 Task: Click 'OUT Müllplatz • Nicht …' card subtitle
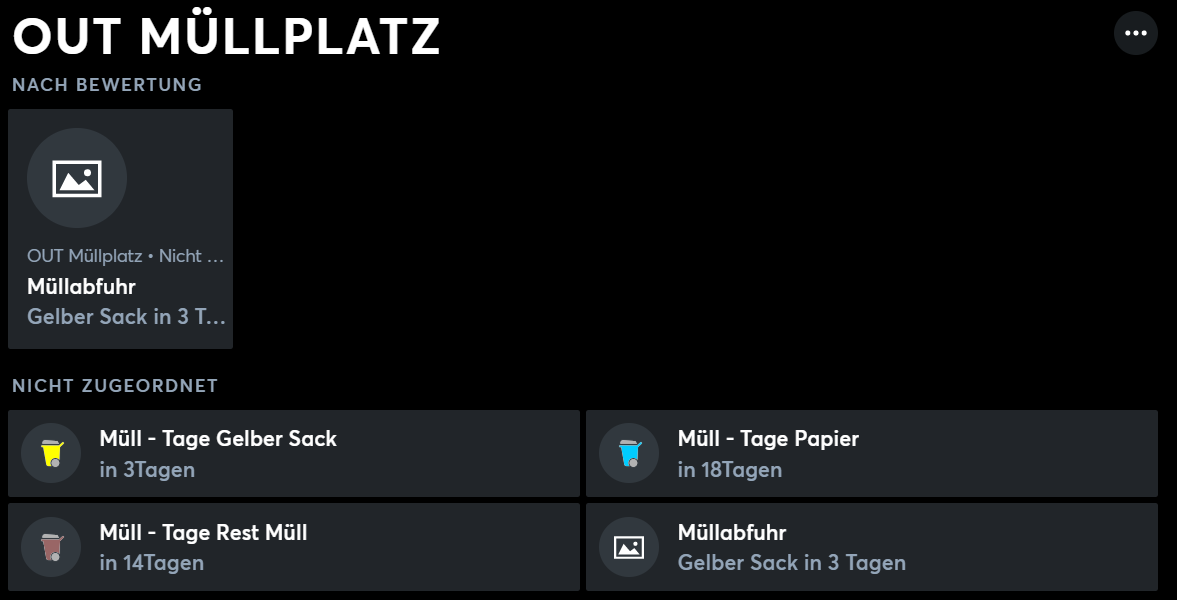point(125,256)
